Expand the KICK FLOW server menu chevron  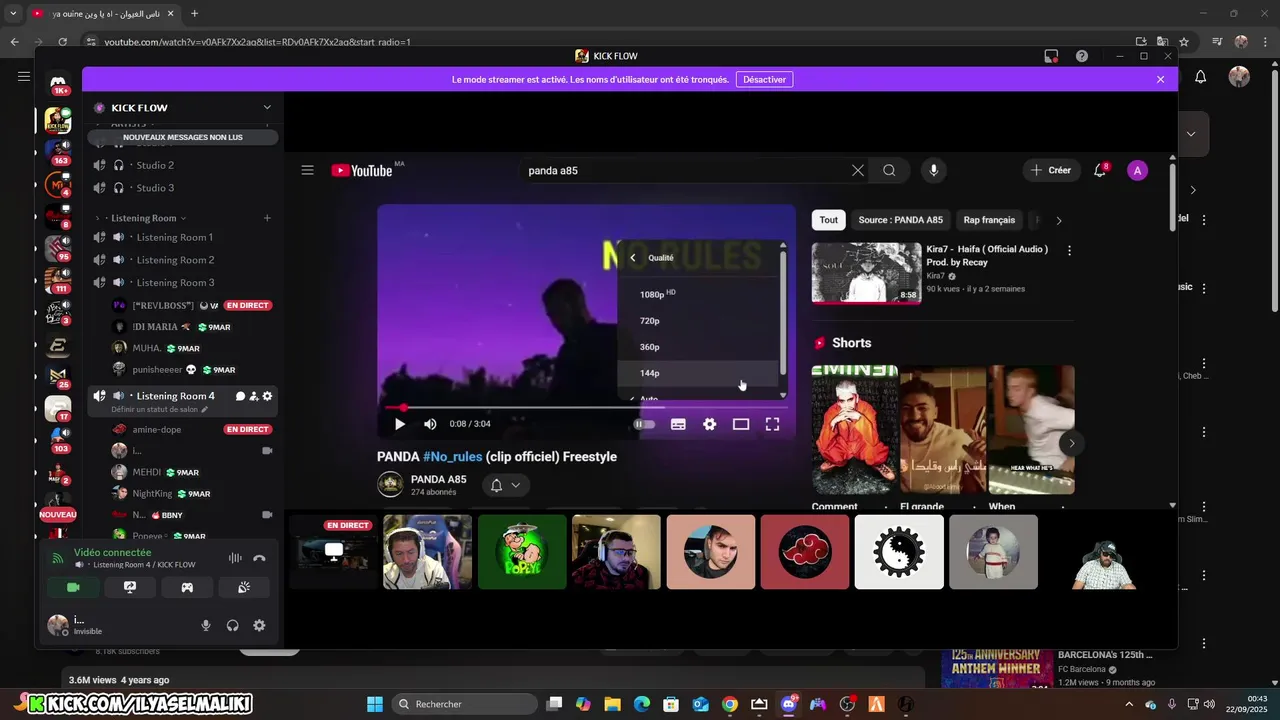click(x=267, y=107)
